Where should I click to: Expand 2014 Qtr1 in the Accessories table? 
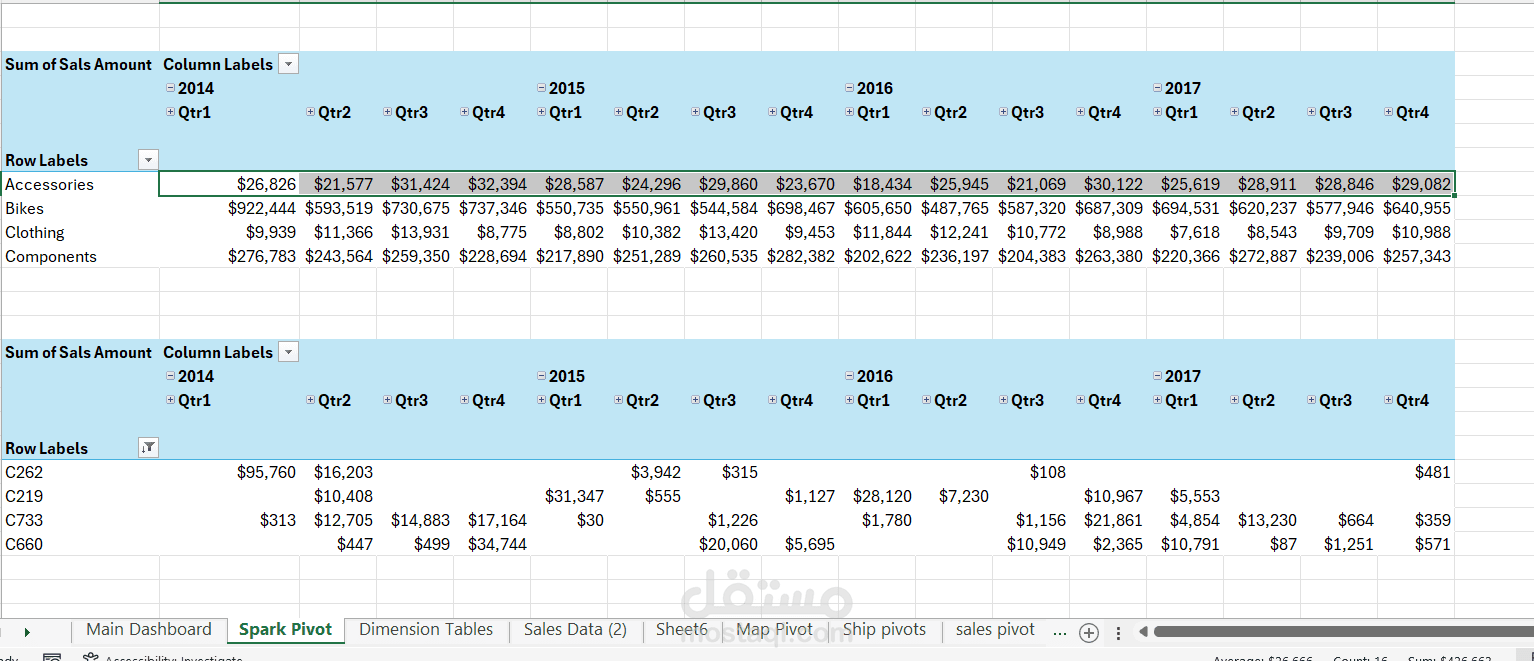point(170,112)
